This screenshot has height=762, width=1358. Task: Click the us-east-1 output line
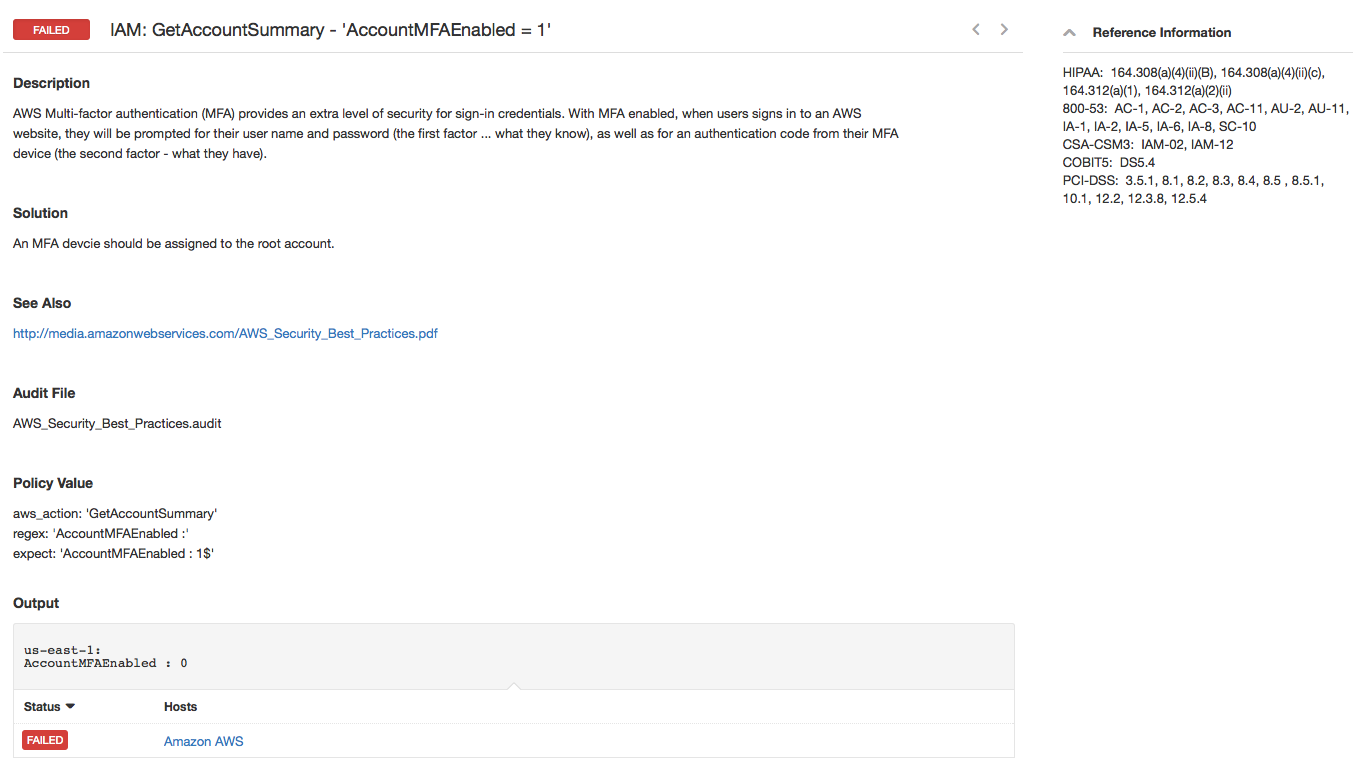62,651
